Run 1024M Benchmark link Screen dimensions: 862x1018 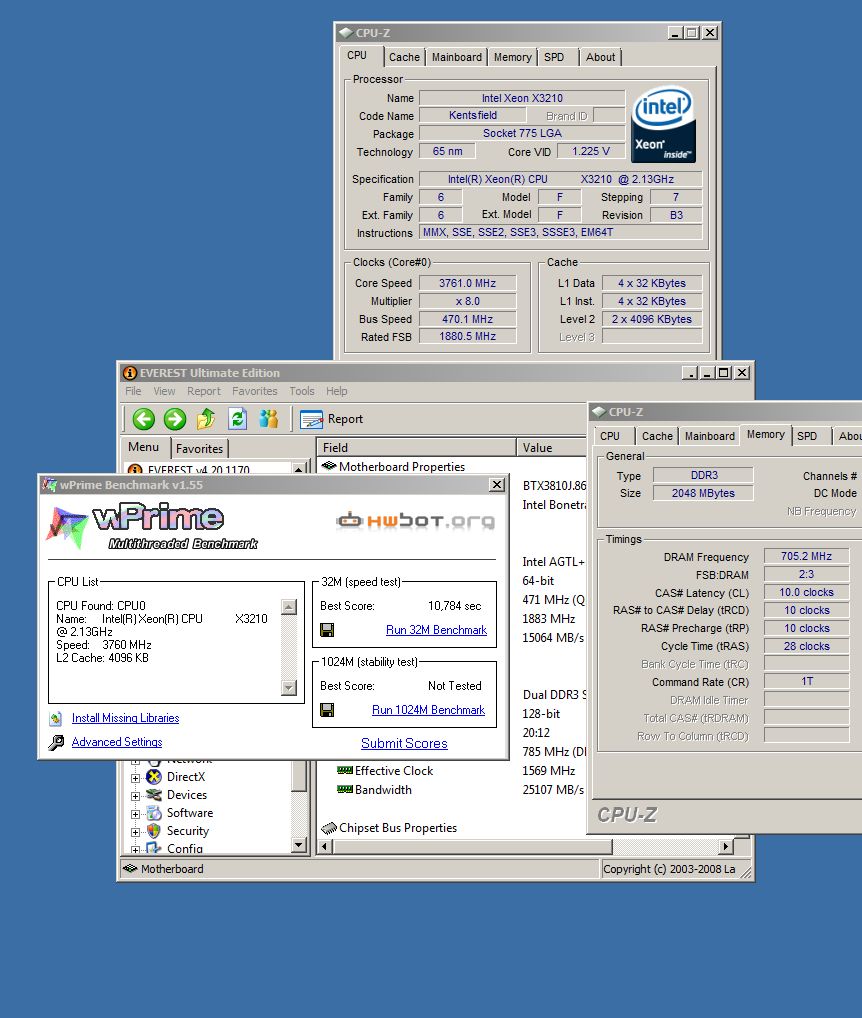pyautogui.click(x=428, y=710)
